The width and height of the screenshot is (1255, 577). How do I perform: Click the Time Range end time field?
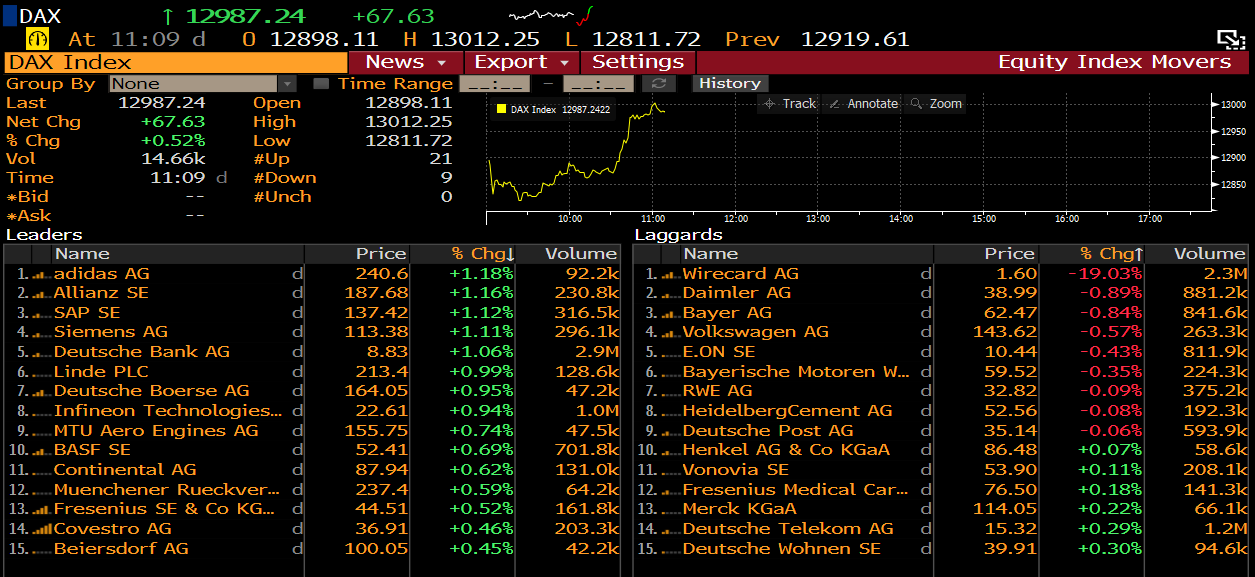tap(598, 84)
